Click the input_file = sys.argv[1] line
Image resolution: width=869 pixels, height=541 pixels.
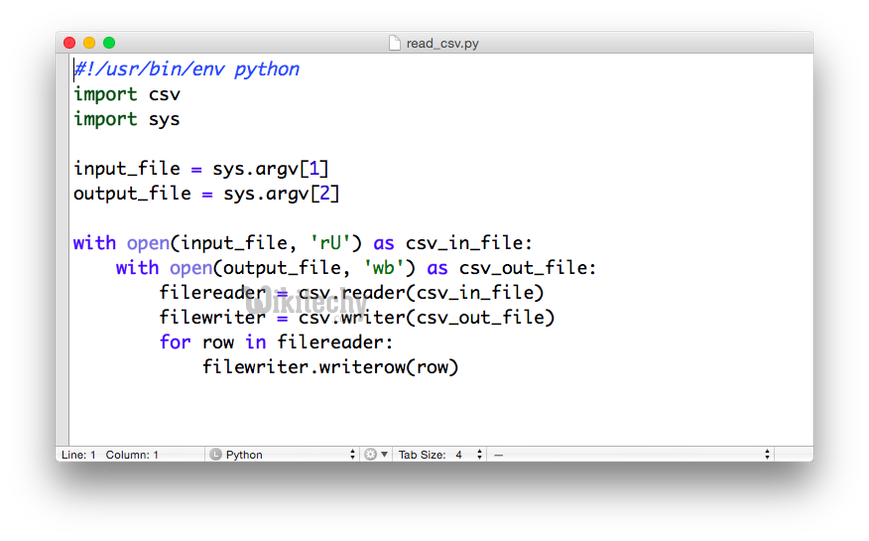201,169
